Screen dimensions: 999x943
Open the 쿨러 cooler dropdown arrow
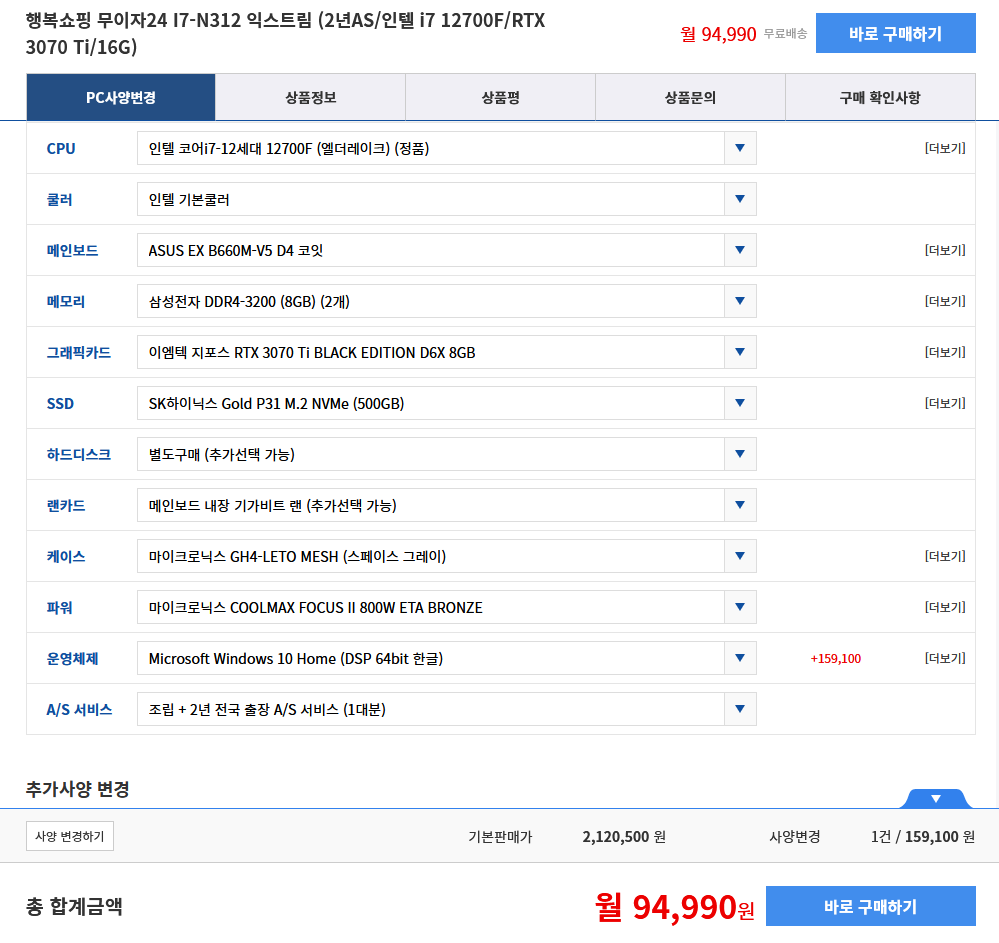point(740,199)
